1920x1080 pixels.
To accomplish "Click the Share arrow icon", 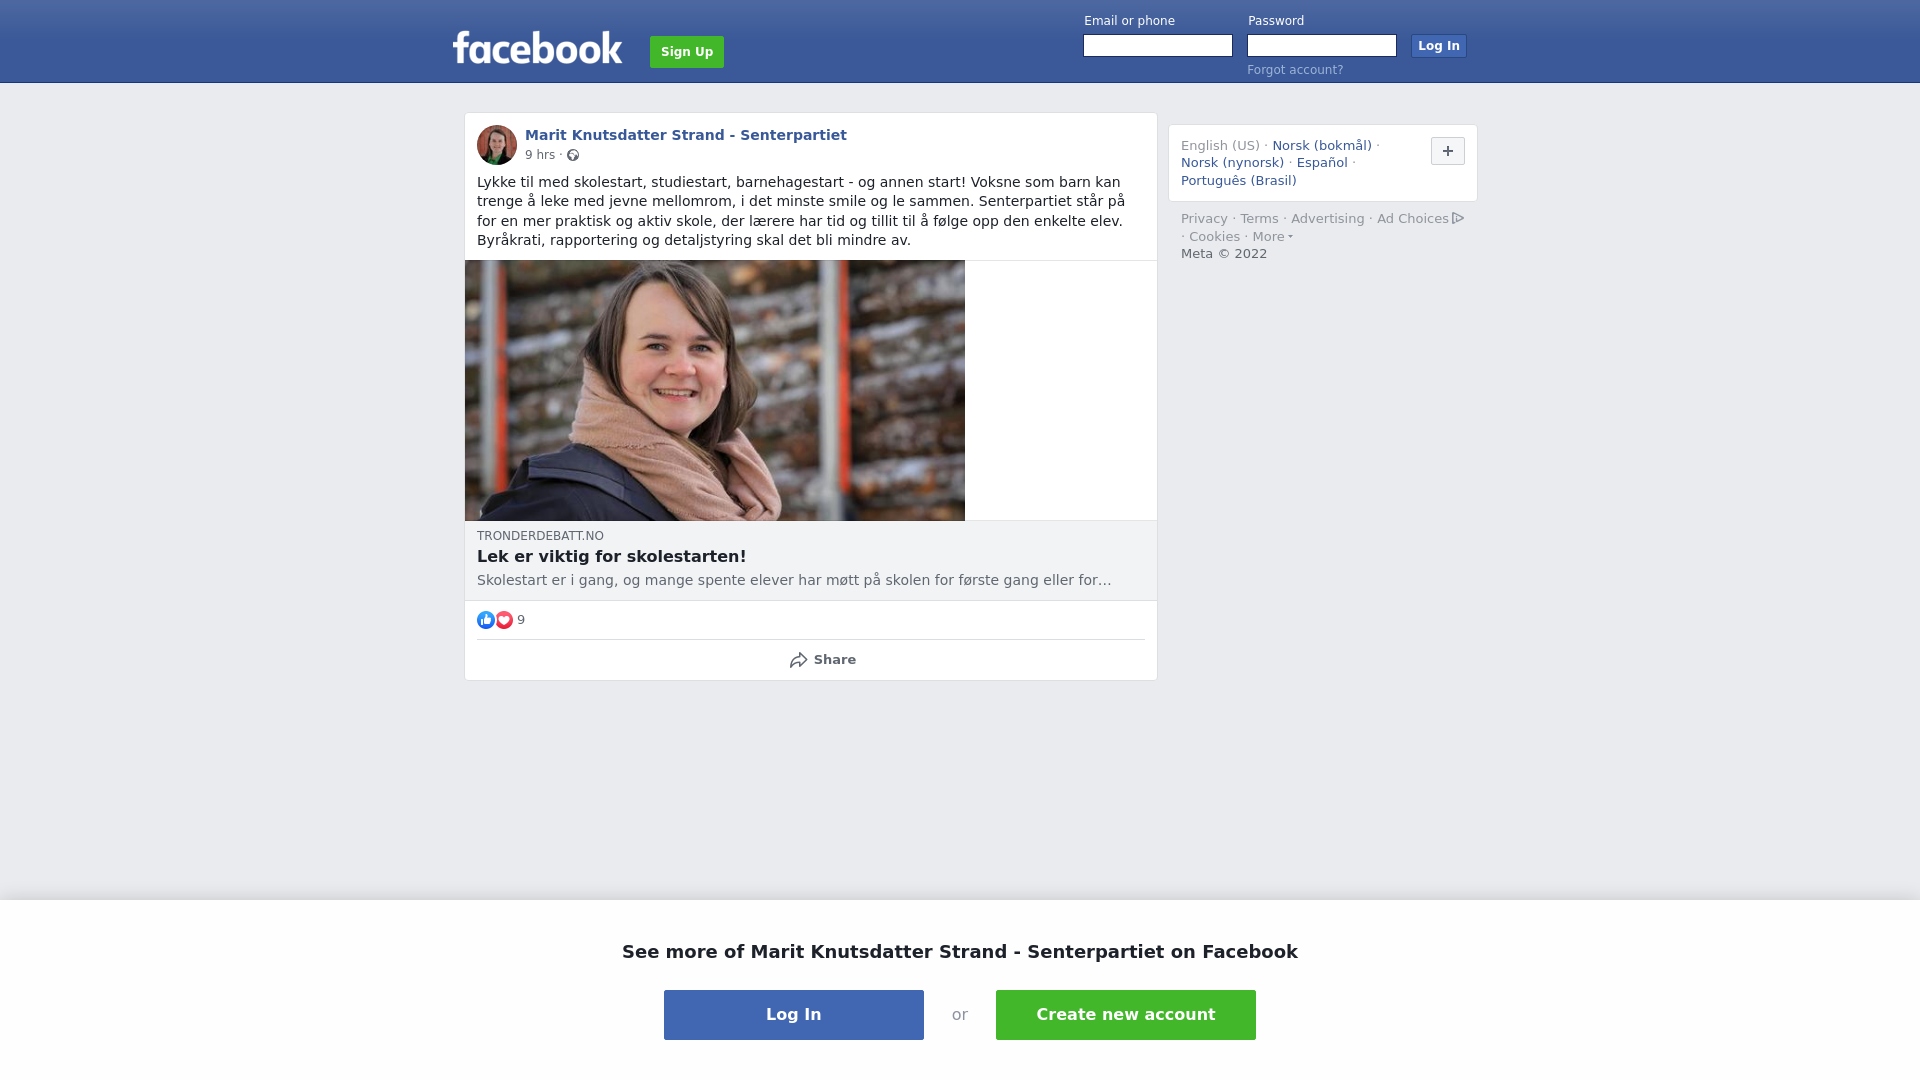I will click(x=798, y=660).
